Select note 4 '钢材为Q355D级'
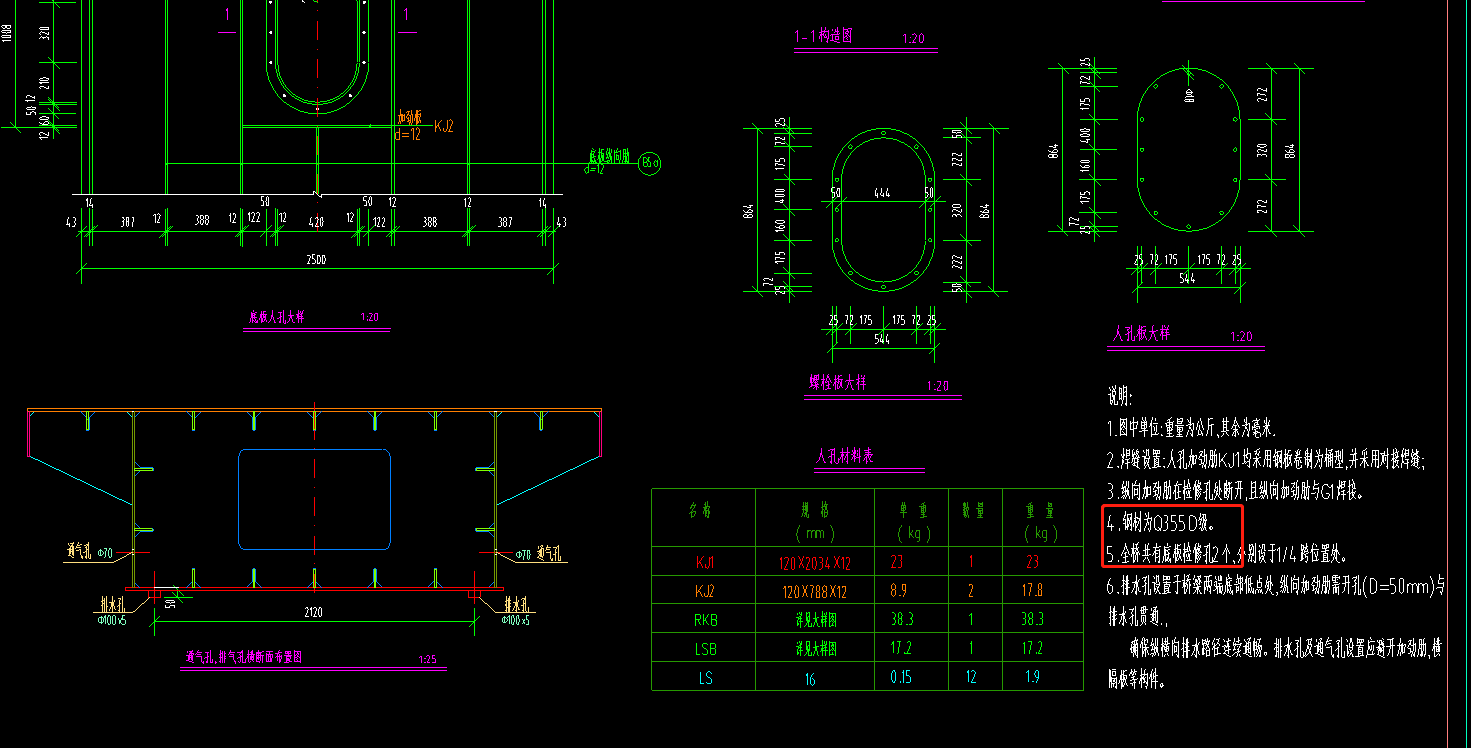The width and height of the screenshot is (1471, 748). click(1161, 522)
